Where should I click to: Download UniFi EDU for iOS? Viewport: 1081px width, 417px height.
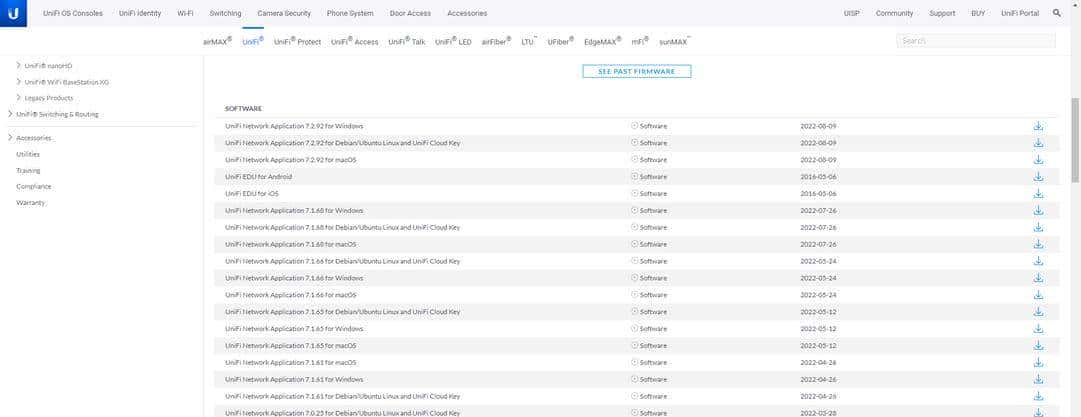pyautogui.click(x=1038, y=194)
